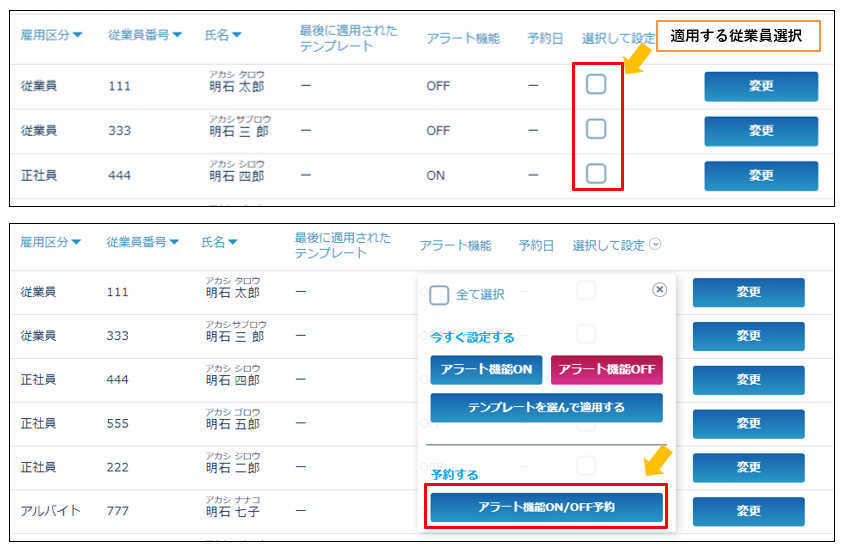The width and height of the screenshot is (842, 549).
Task: Click 最後に適用されたテンプレート header in upper table
Action: point(349,38)
